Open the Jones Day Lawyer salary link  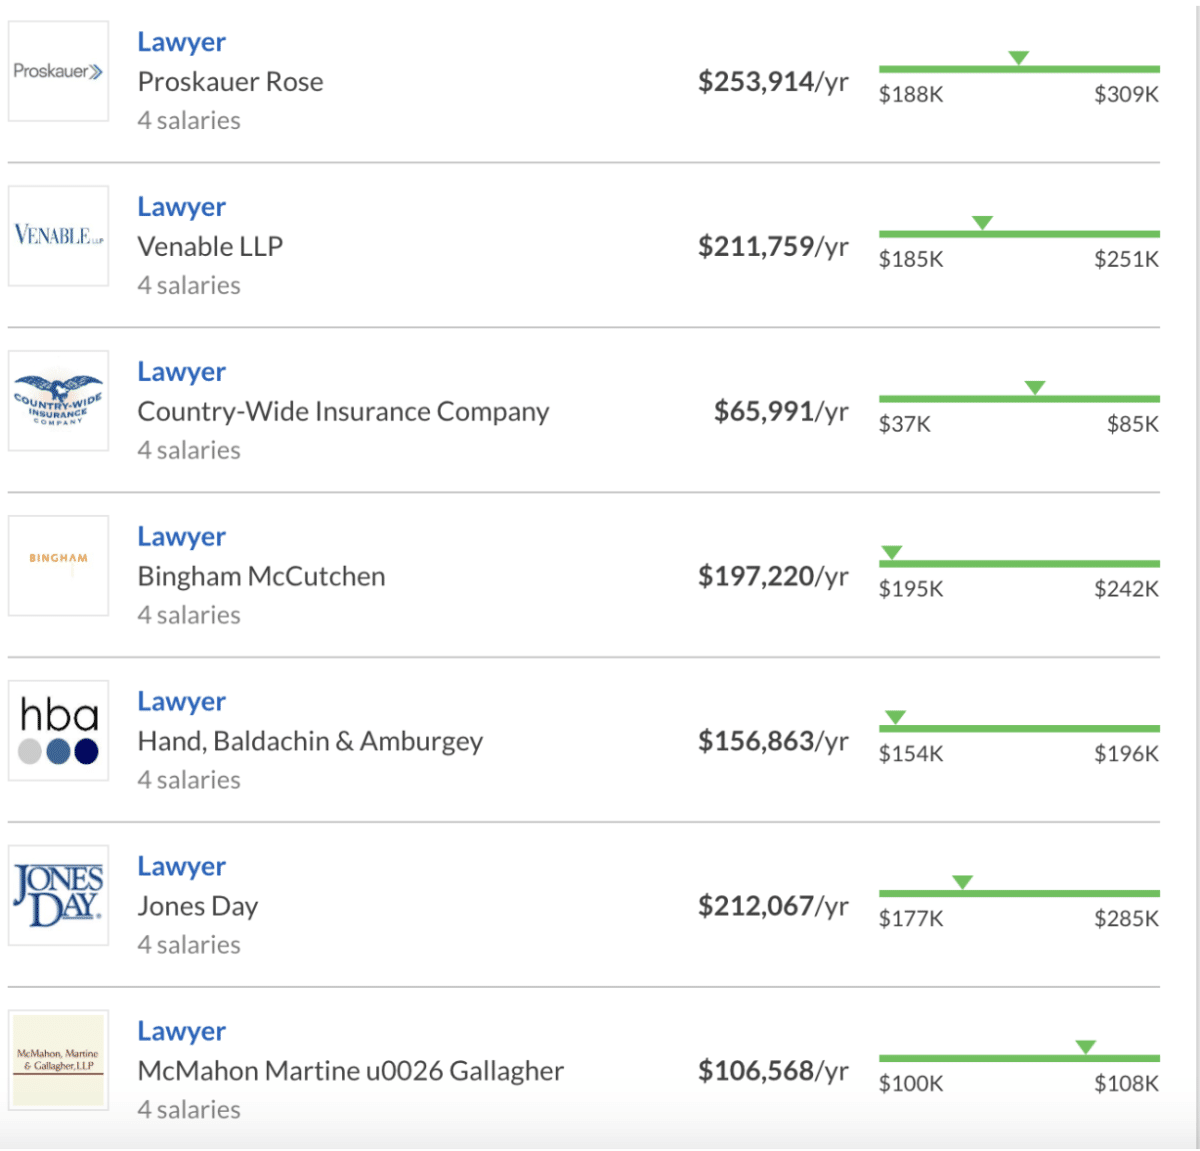pyautogui.click(x=181, y=867)
